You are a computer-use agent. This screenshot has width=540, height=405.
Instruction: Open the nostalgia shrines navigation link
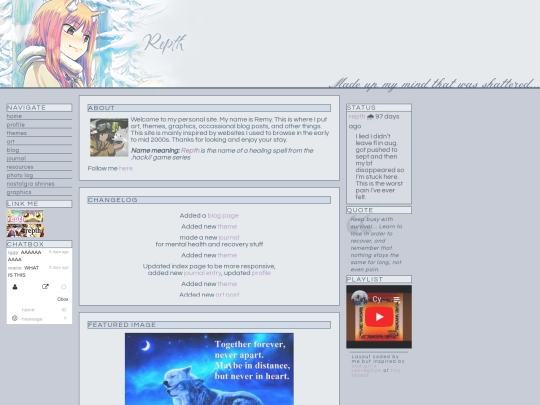pos(31,184)
